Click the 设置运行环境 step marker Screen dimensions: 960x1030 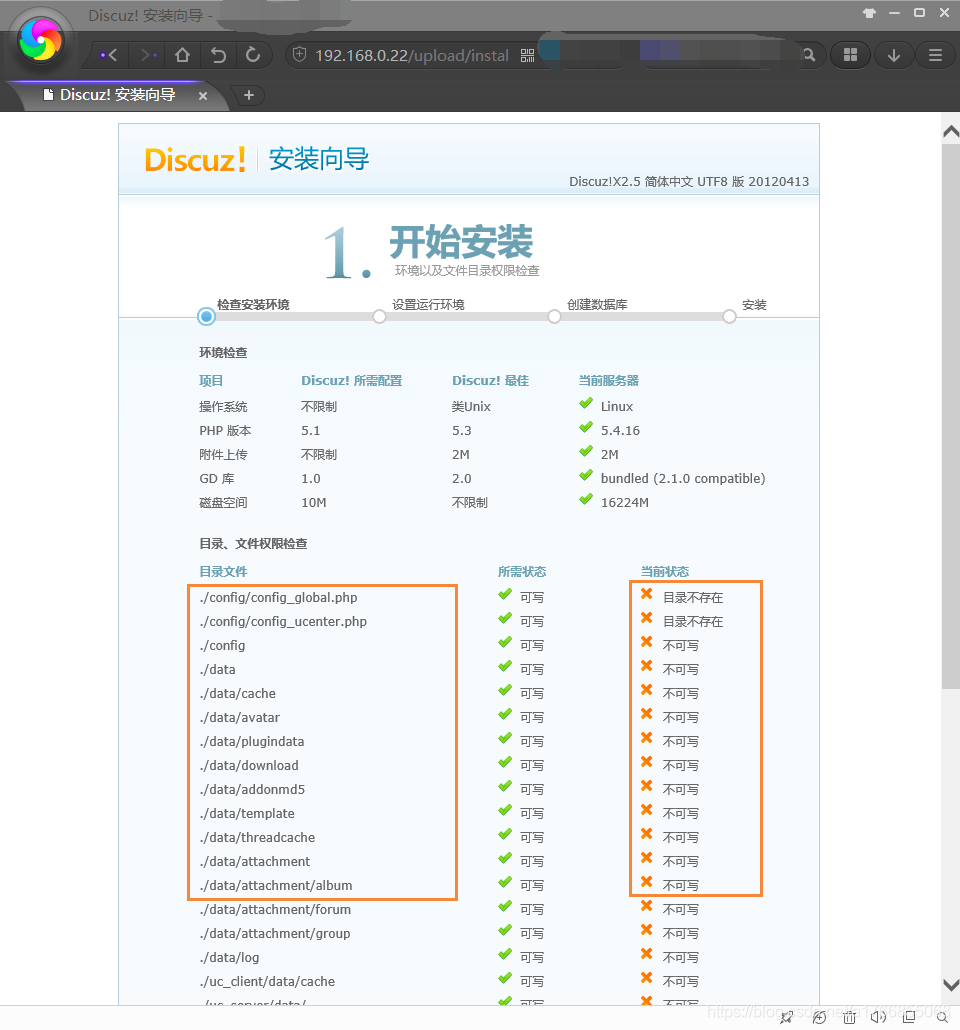click(x=379, y=317)
